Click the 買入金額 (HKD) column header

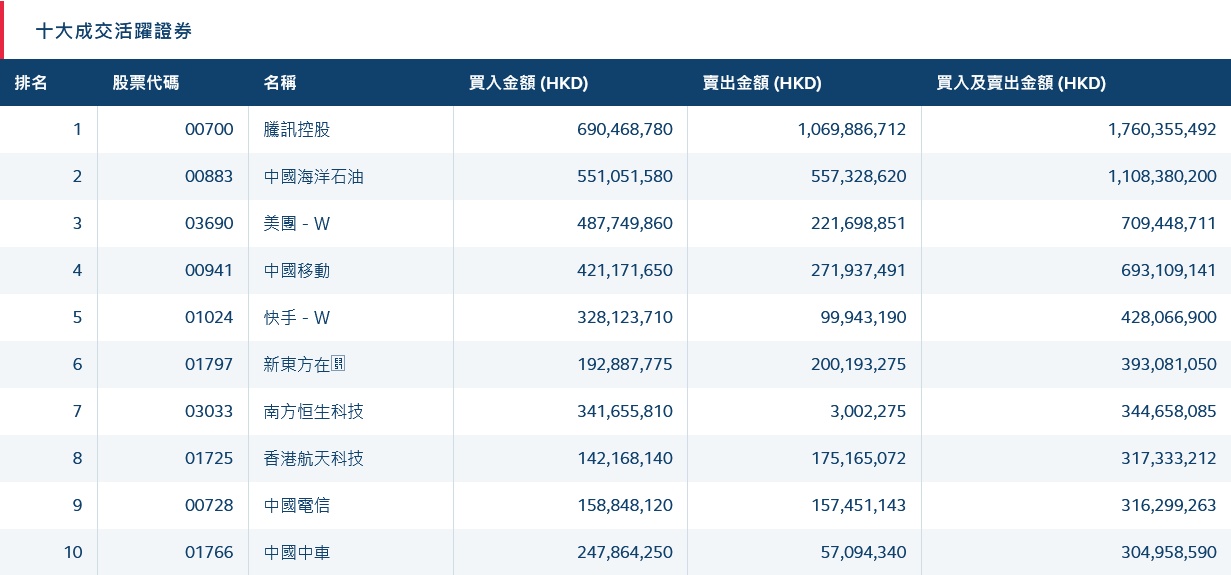[x=528, y=83]
